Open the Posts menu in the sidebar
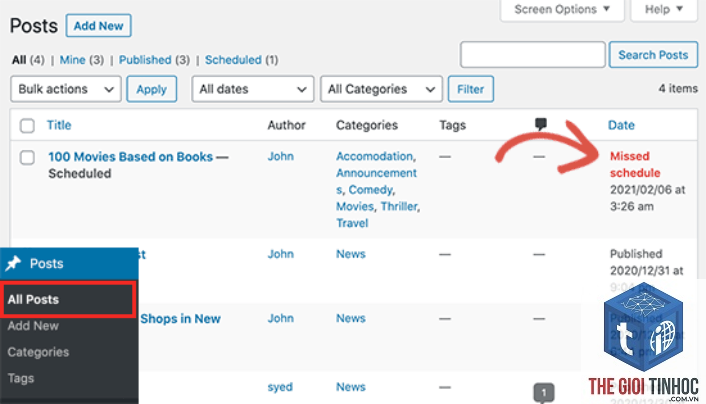Image resolution: width=706 pixels, height=404 pixels. coord(69,263)
